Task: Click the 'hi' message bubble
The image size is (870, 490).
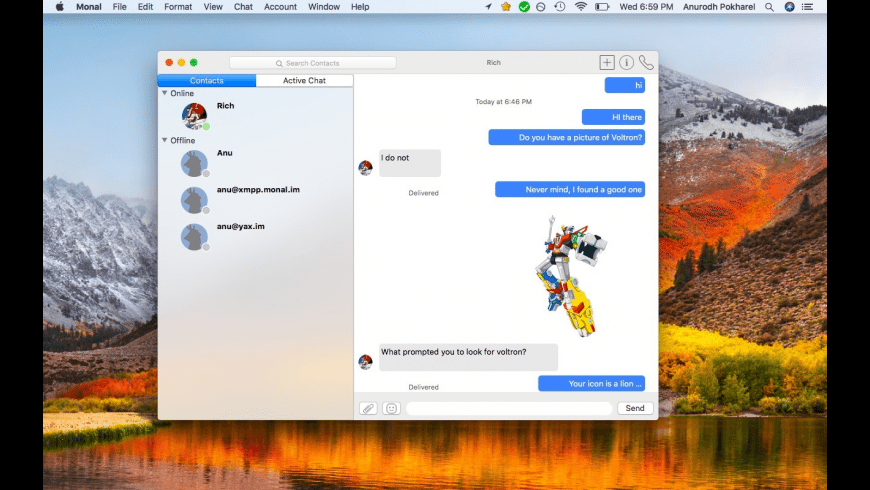Action: (x=625, y=85)
